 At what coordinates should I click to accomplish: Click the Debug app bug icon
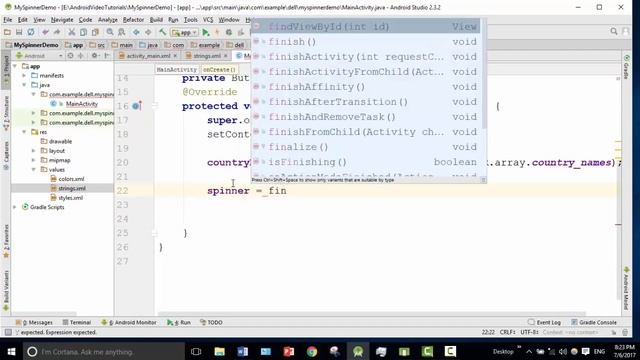click(229, 32)
